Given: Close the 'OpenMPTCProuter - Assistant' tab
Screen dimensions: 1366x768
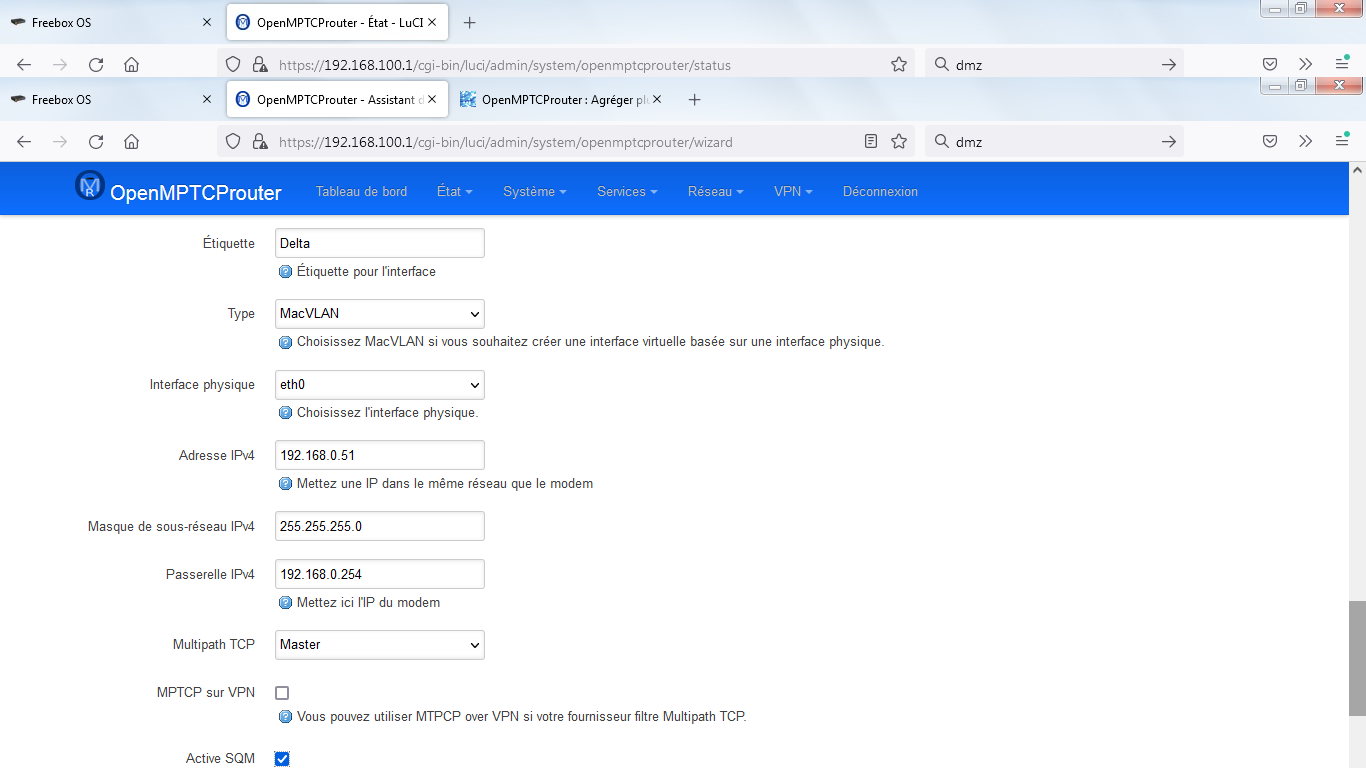Looking at the screenshot, I should point(432,100).
